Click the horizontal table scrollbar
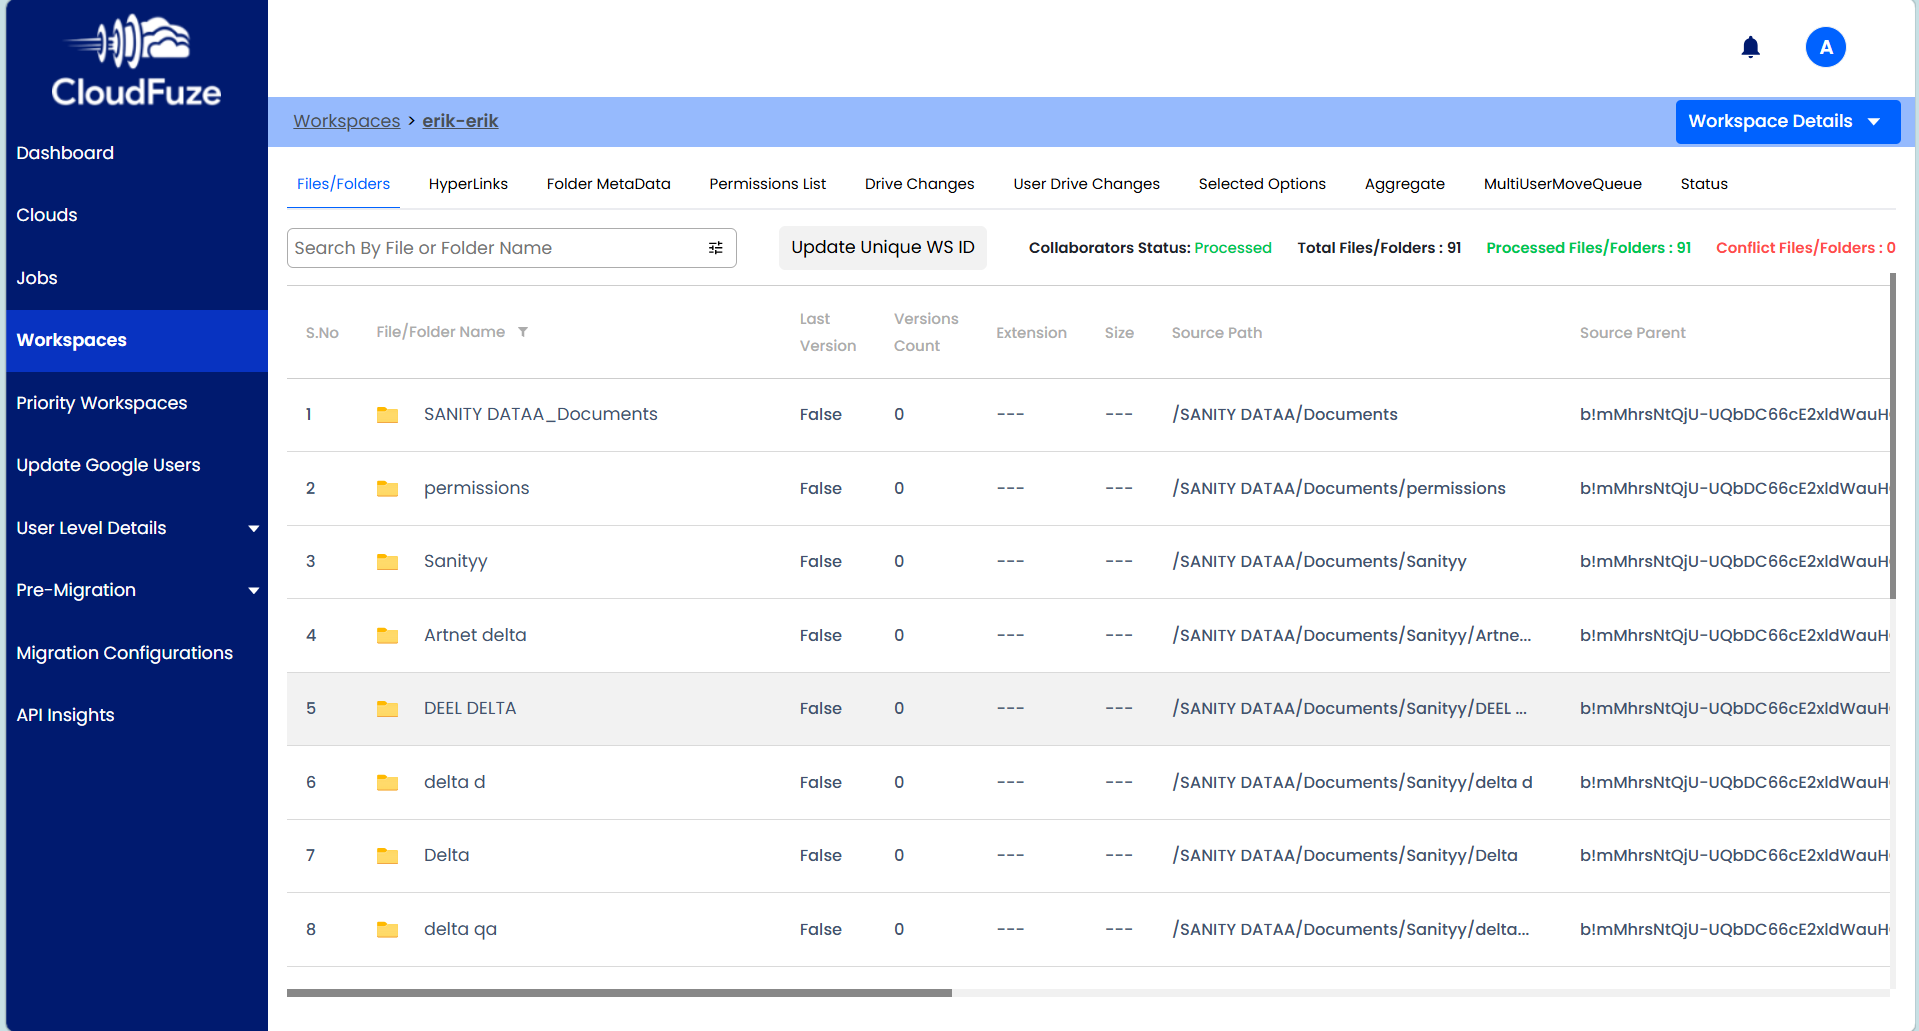 tap(619, 993)
